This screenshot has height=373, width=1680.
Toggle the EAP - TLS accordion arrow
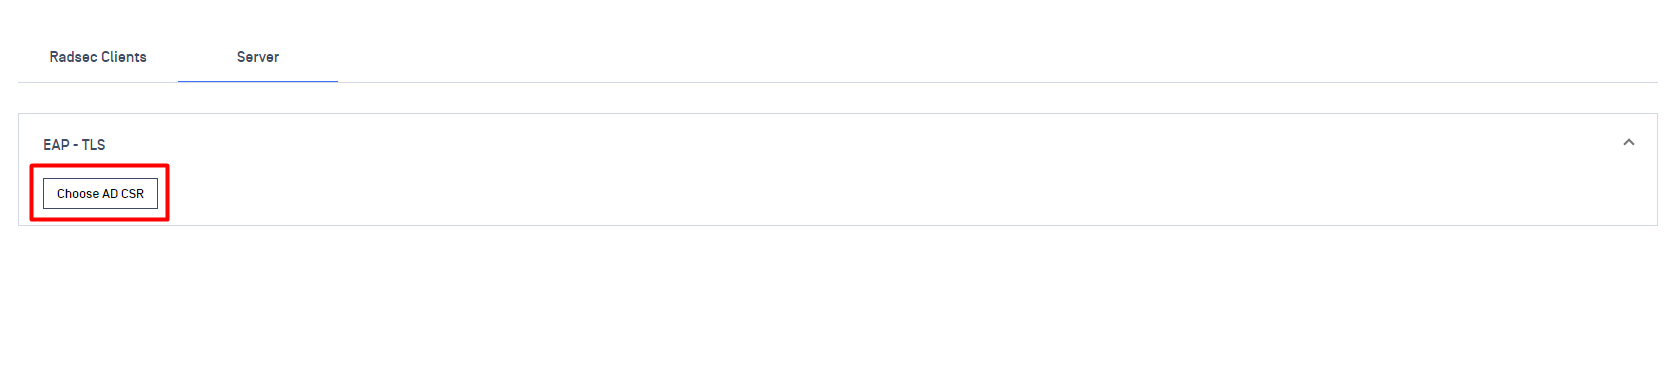click(x=1628, y=143)
